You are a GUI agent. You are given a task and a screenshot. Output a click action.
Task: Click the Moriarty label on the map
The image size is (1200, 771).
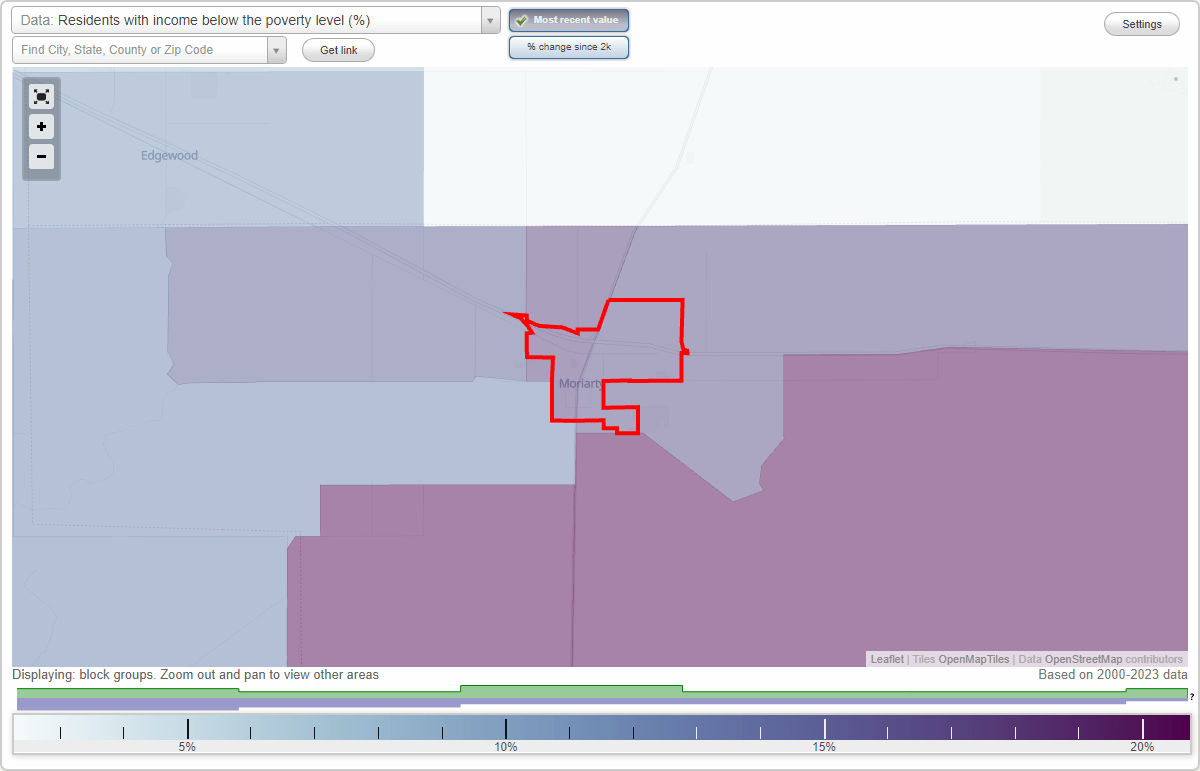point(582,382)
